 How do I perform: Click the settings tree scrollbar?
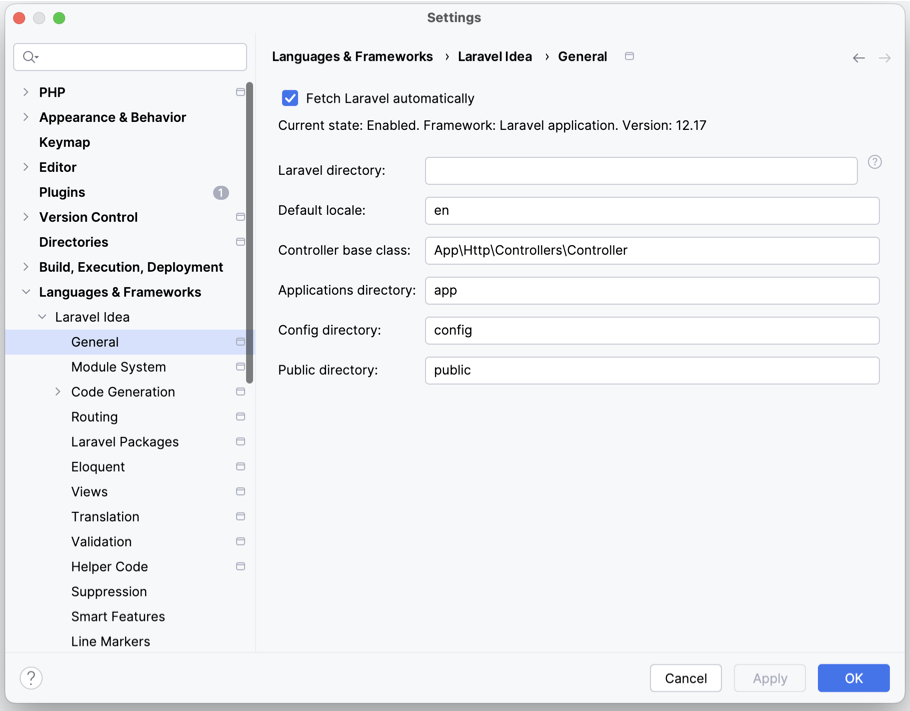coord(250,232)
